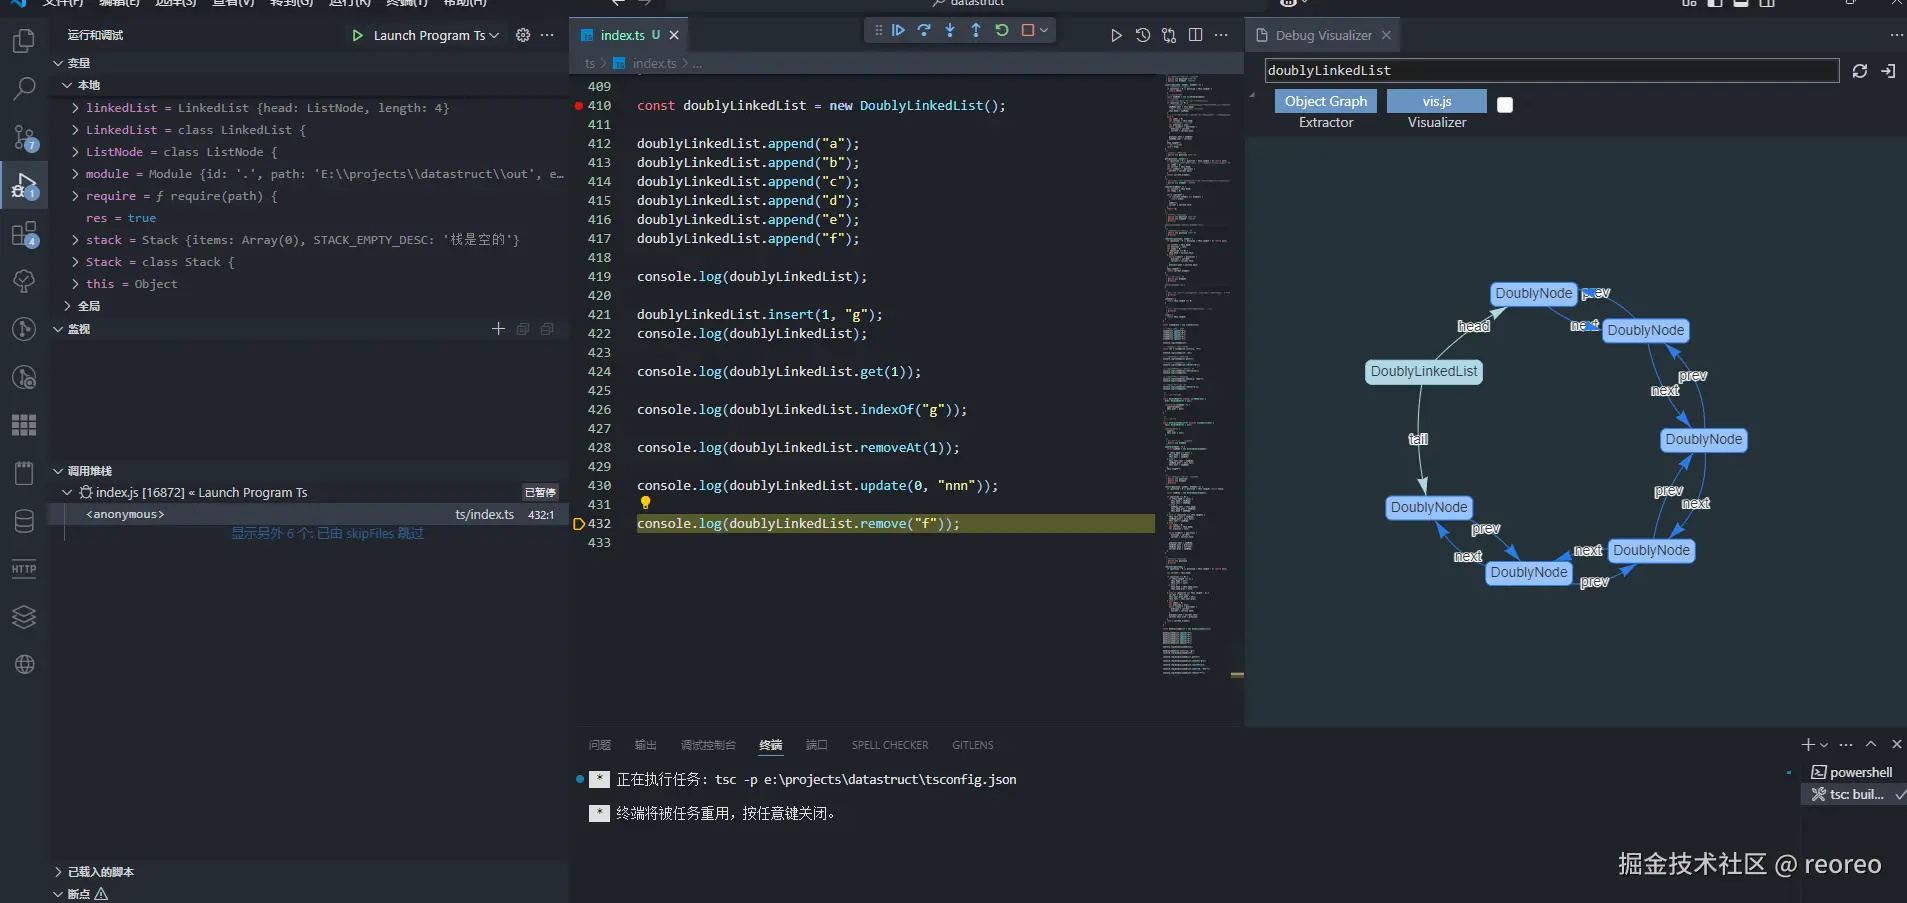Choose the vis.js visualizer button

pos(1436,102)
